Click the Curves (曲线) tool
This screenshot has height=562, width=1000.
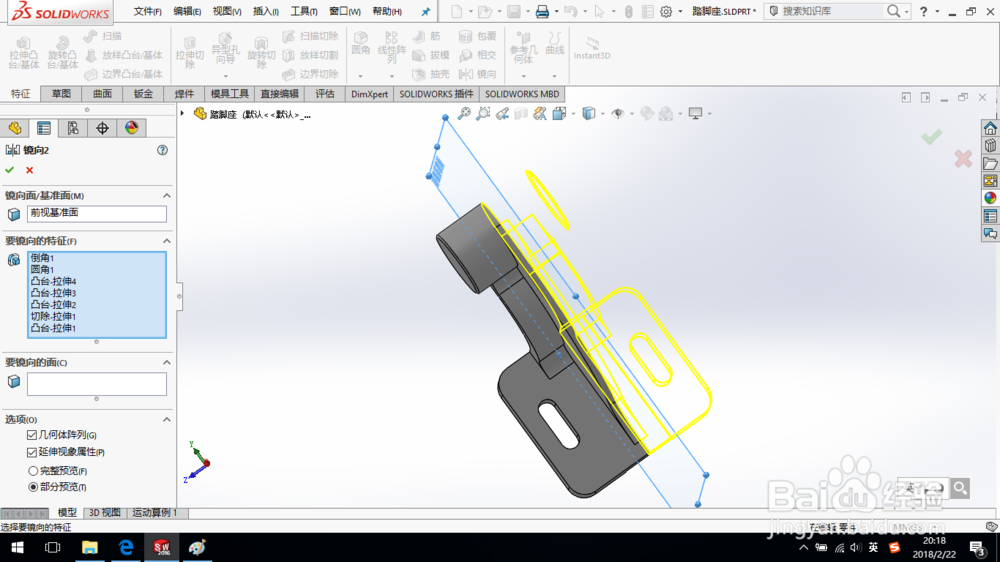(555, 43)
